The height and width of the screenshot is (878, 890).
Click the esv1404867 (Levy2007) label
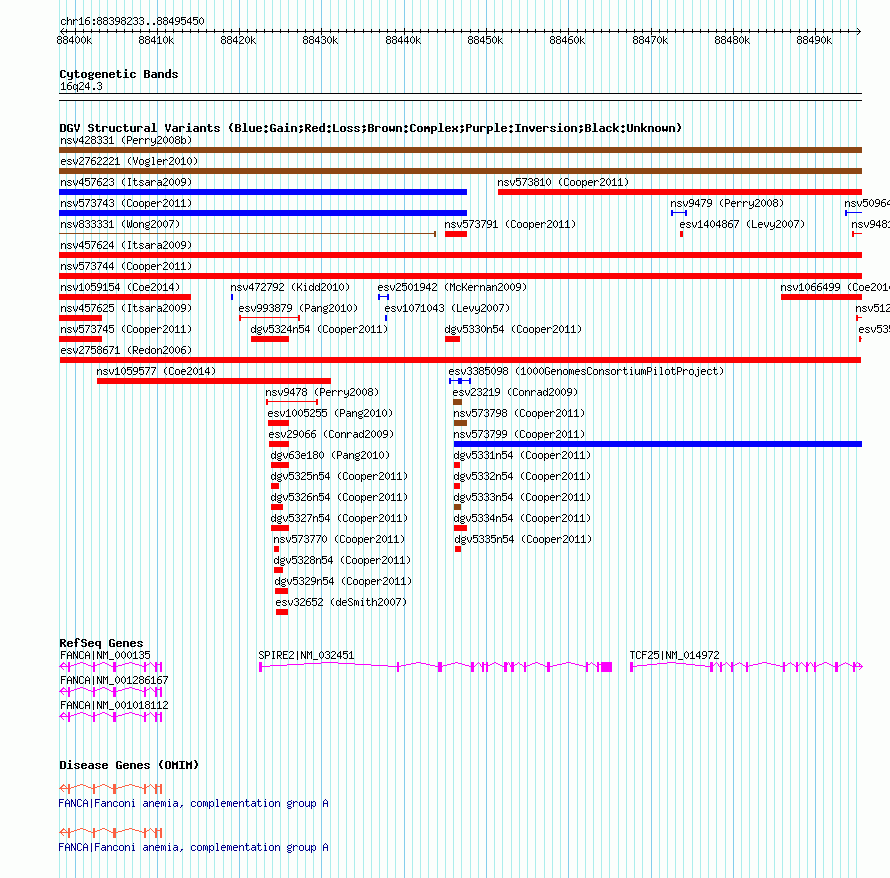point(742,224)
